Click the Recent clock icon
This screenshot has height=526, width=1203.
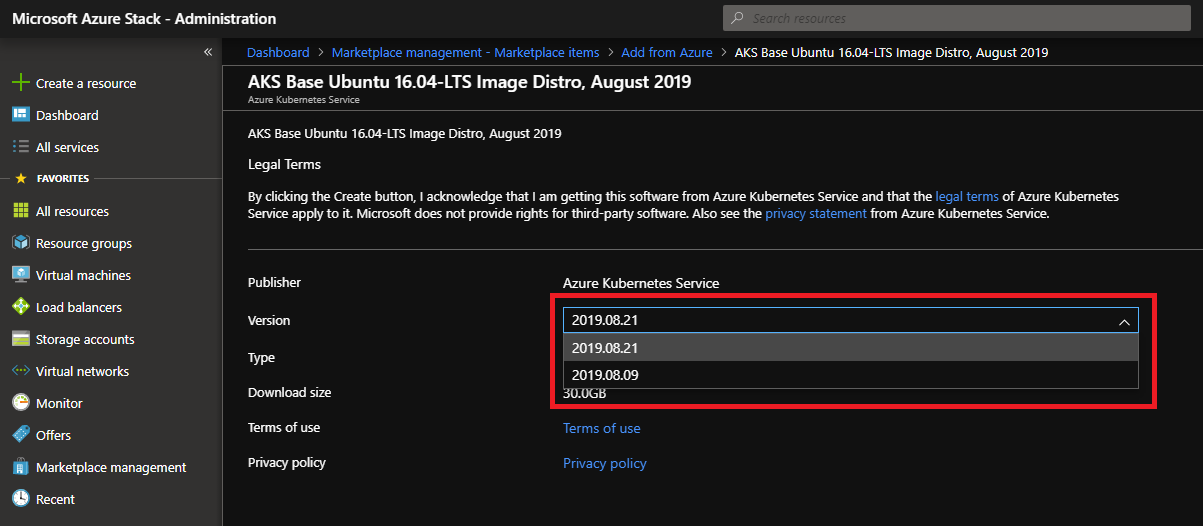pyautogui.click(x=20, y=499)
